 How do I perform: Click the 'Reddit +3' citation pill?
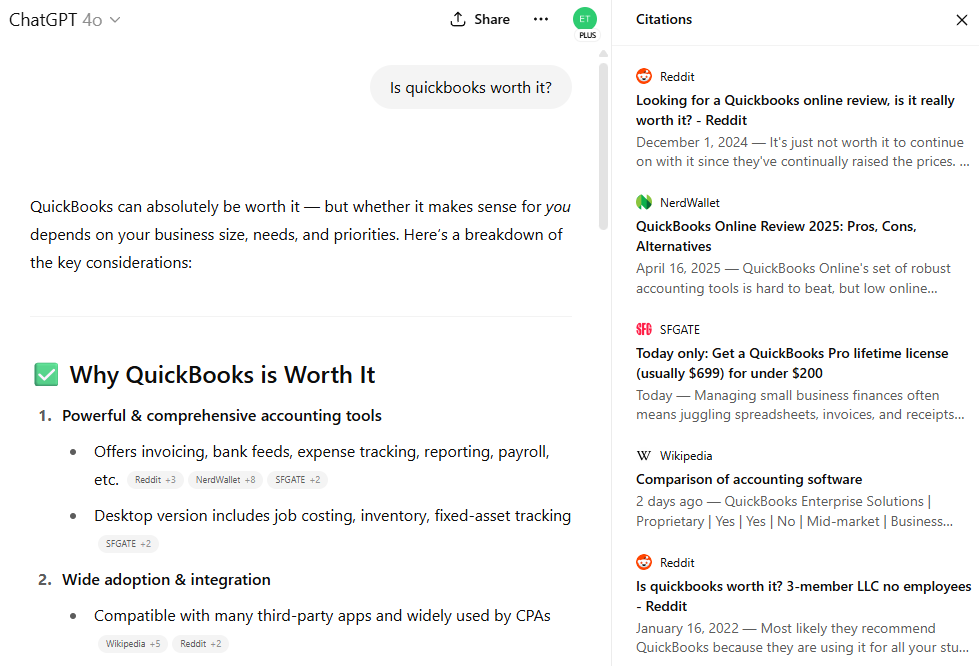pyautogui.click(x=155, y=479)
